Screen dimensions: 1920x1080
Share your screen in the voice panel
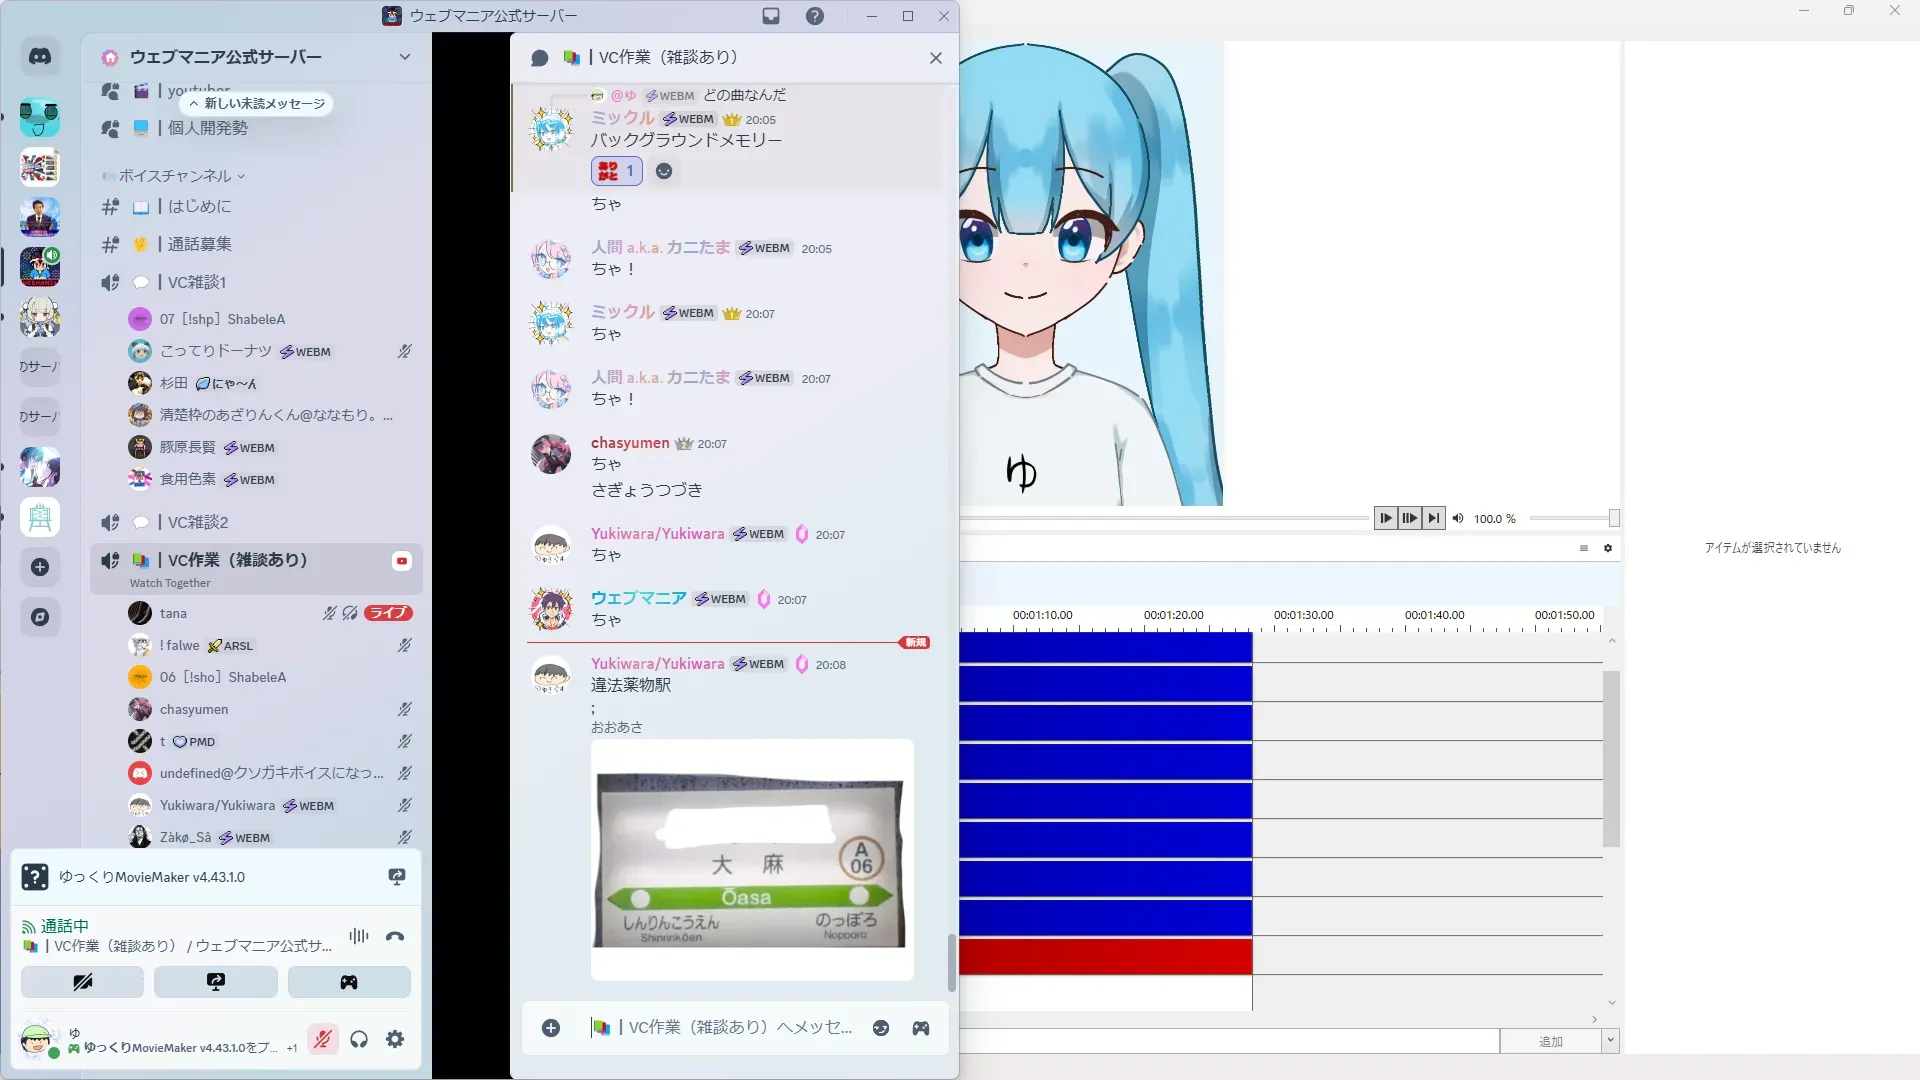[216, 982]
